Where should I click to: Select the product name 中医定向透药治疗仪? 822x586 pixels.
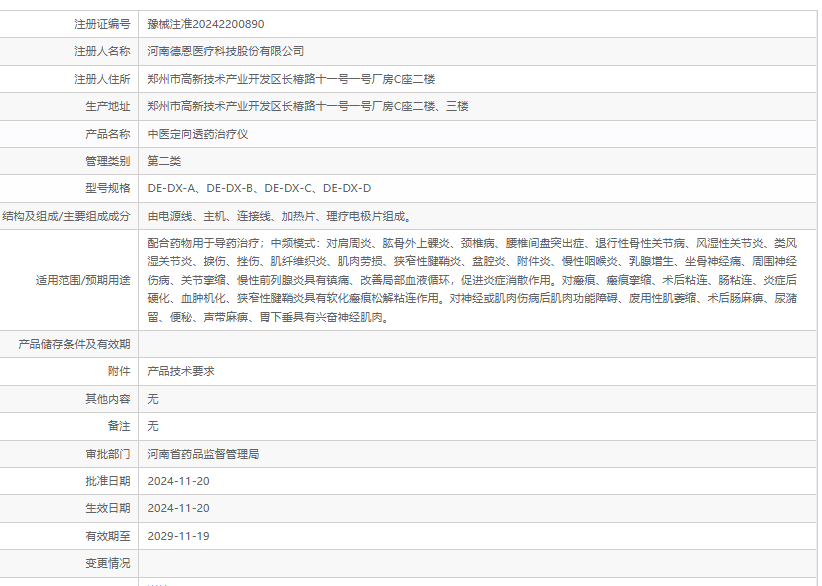pyautogui.click(x=198, y=134)
